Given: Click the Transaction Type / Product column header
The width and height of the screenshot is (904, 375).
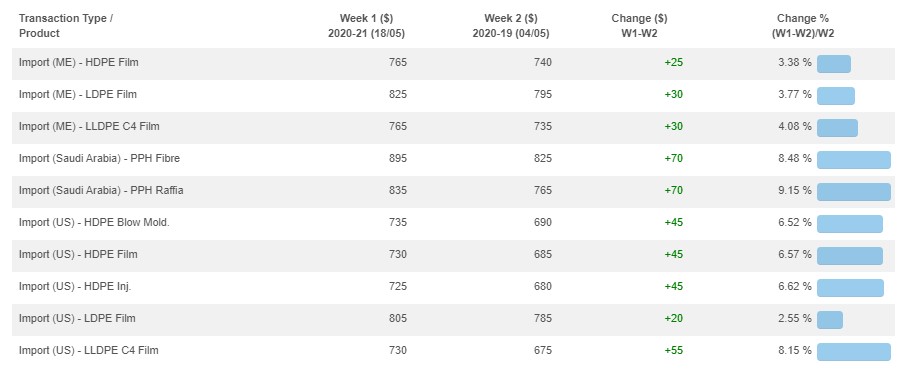Looking at the screenshot, I should pos(66,26).
